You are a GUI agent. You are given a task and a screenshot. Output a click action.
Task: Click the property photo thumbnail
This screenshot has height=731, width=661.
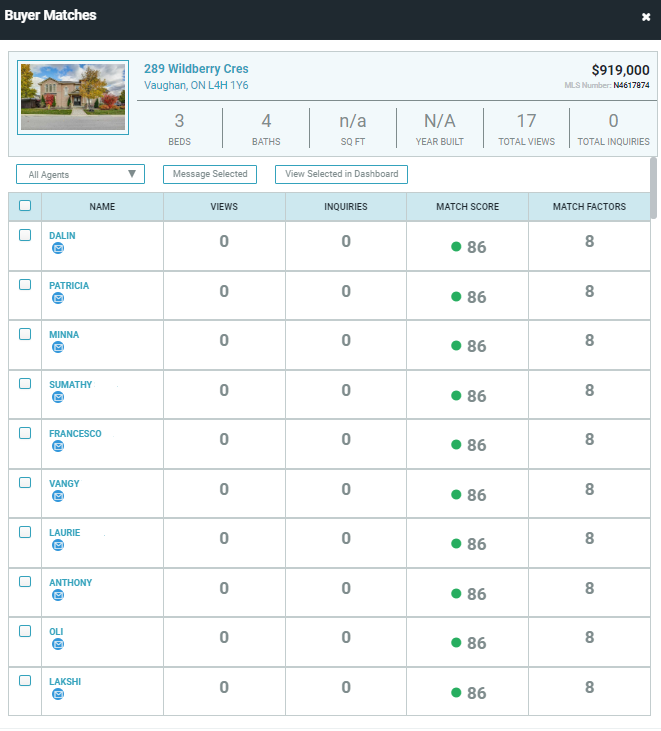tap(73, 97)
